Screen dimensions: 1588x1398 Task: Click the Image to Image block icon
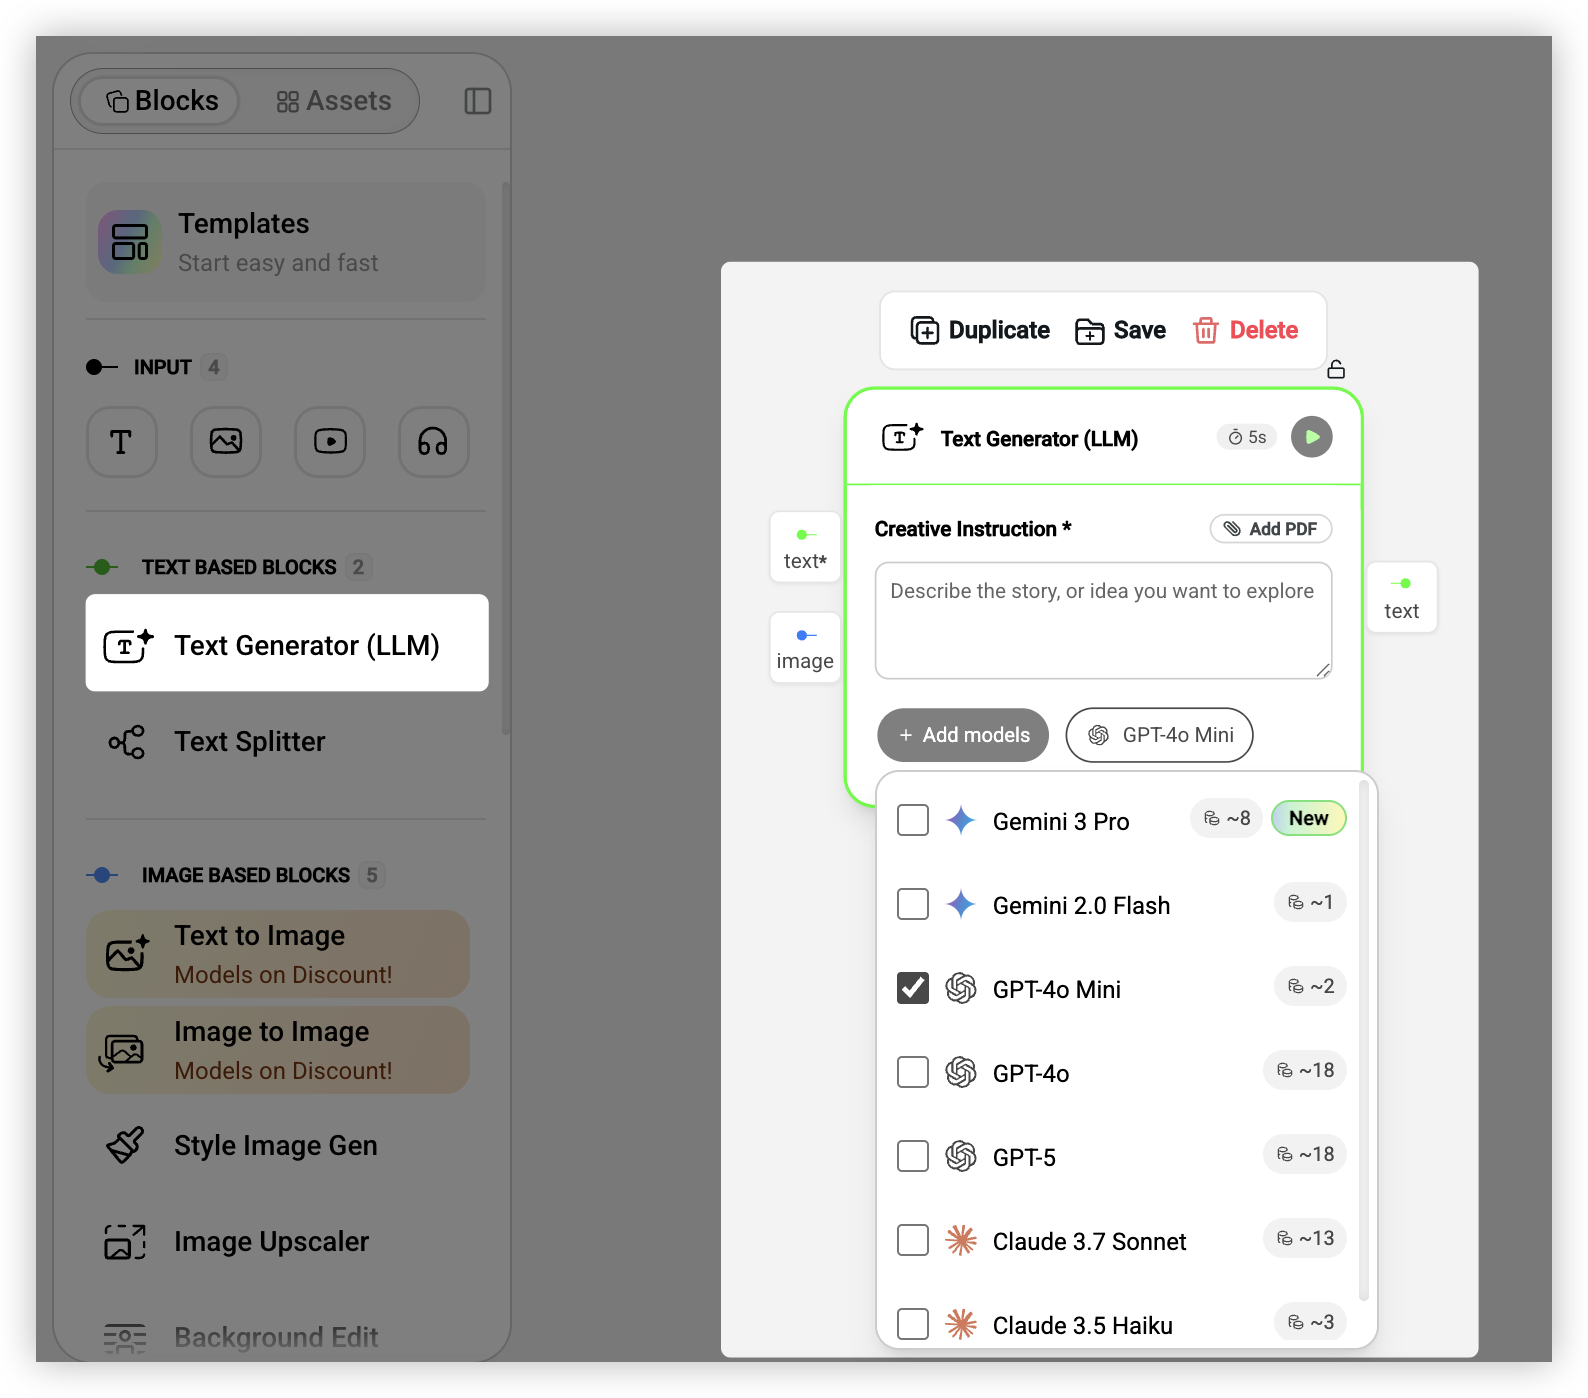[122, 1050]
